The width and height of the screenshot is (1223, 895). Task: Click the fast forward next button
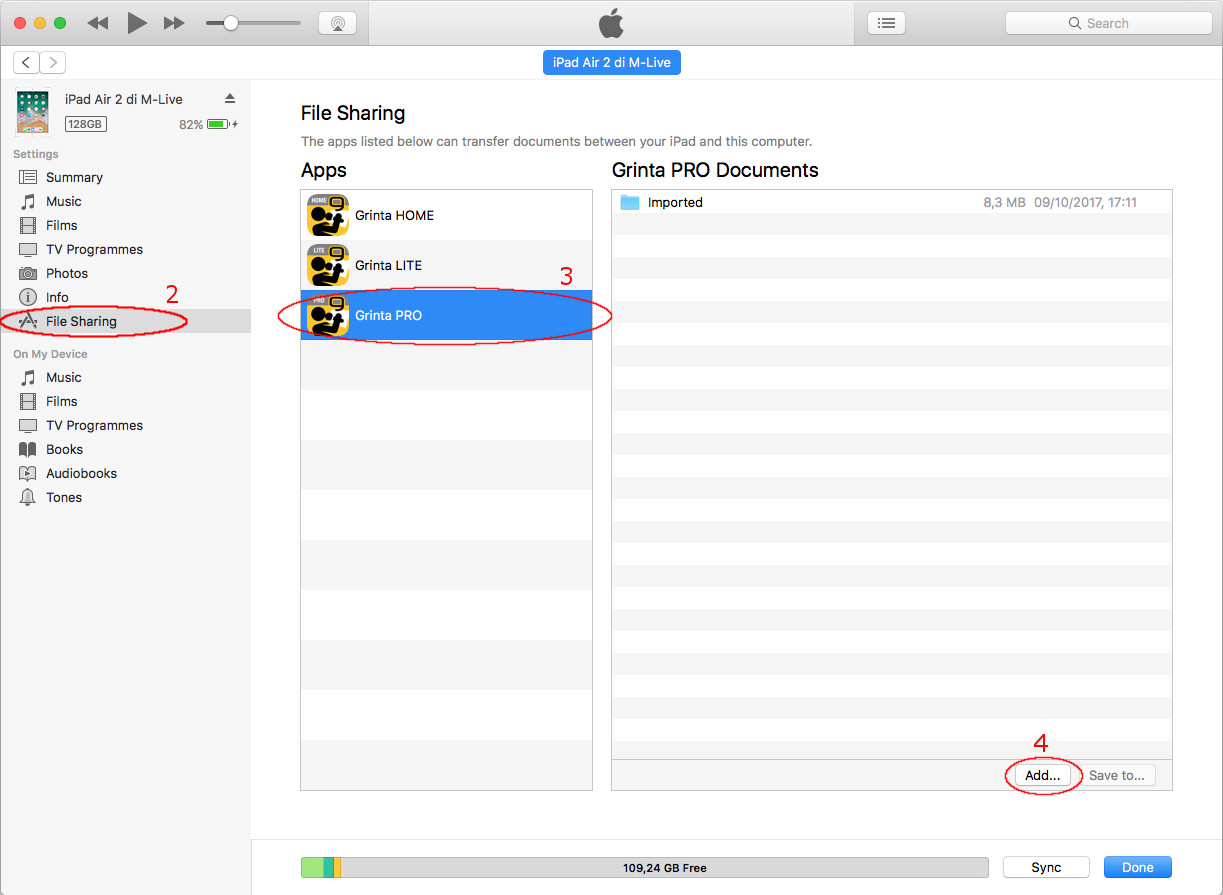pos(174,23)
